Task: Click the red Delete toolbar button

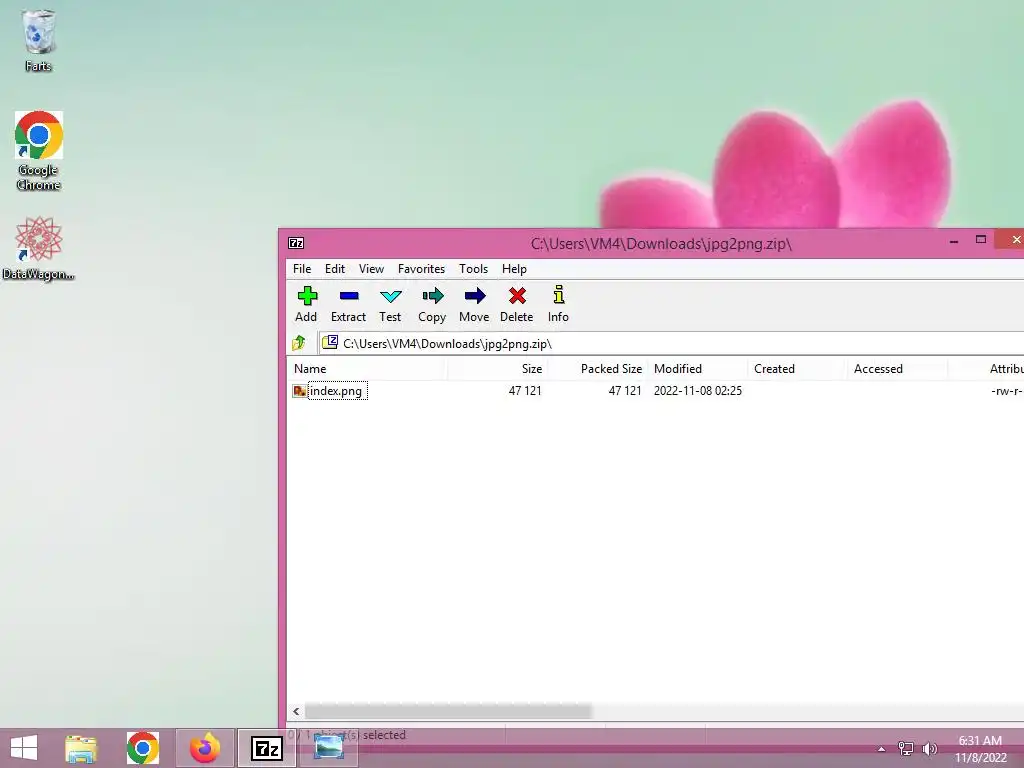Action: 517,304
